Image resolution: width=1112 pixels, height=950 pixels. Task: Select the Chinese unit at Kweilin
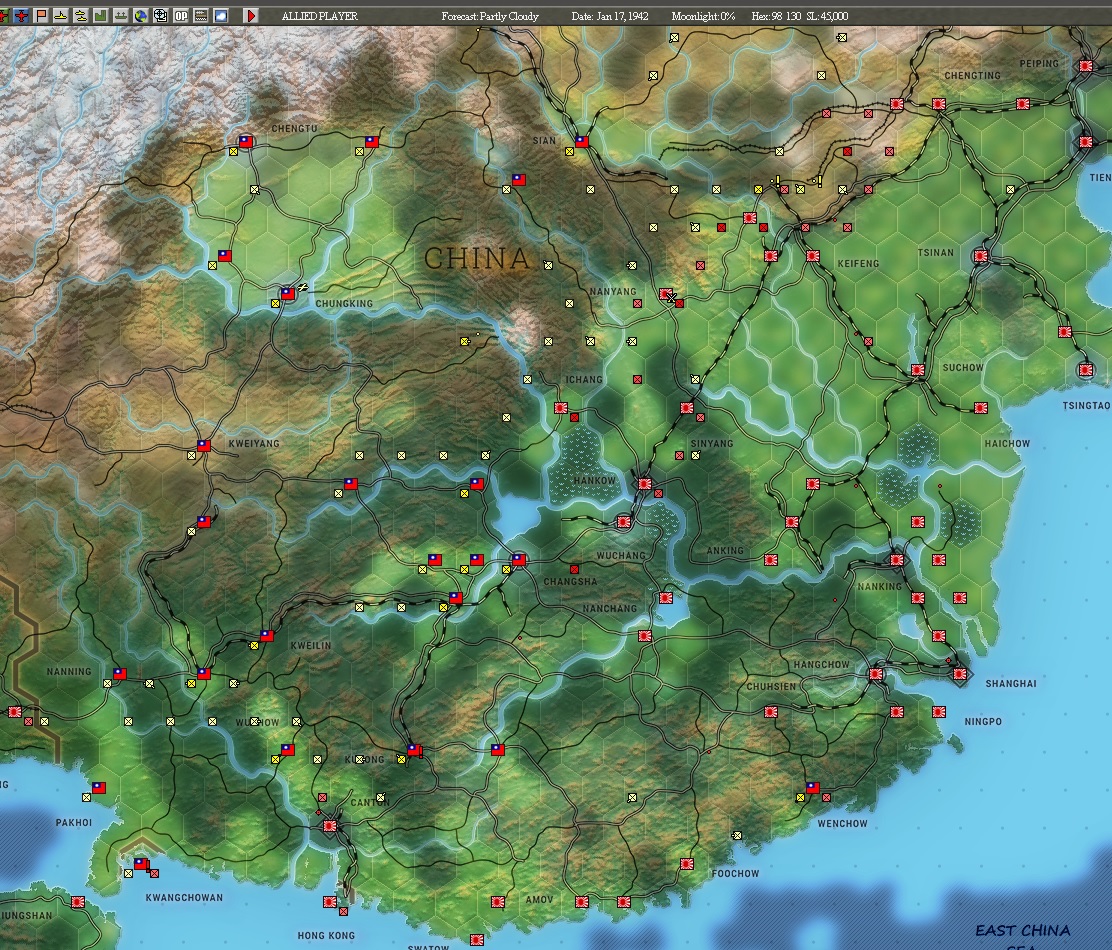tap(267, 635)
